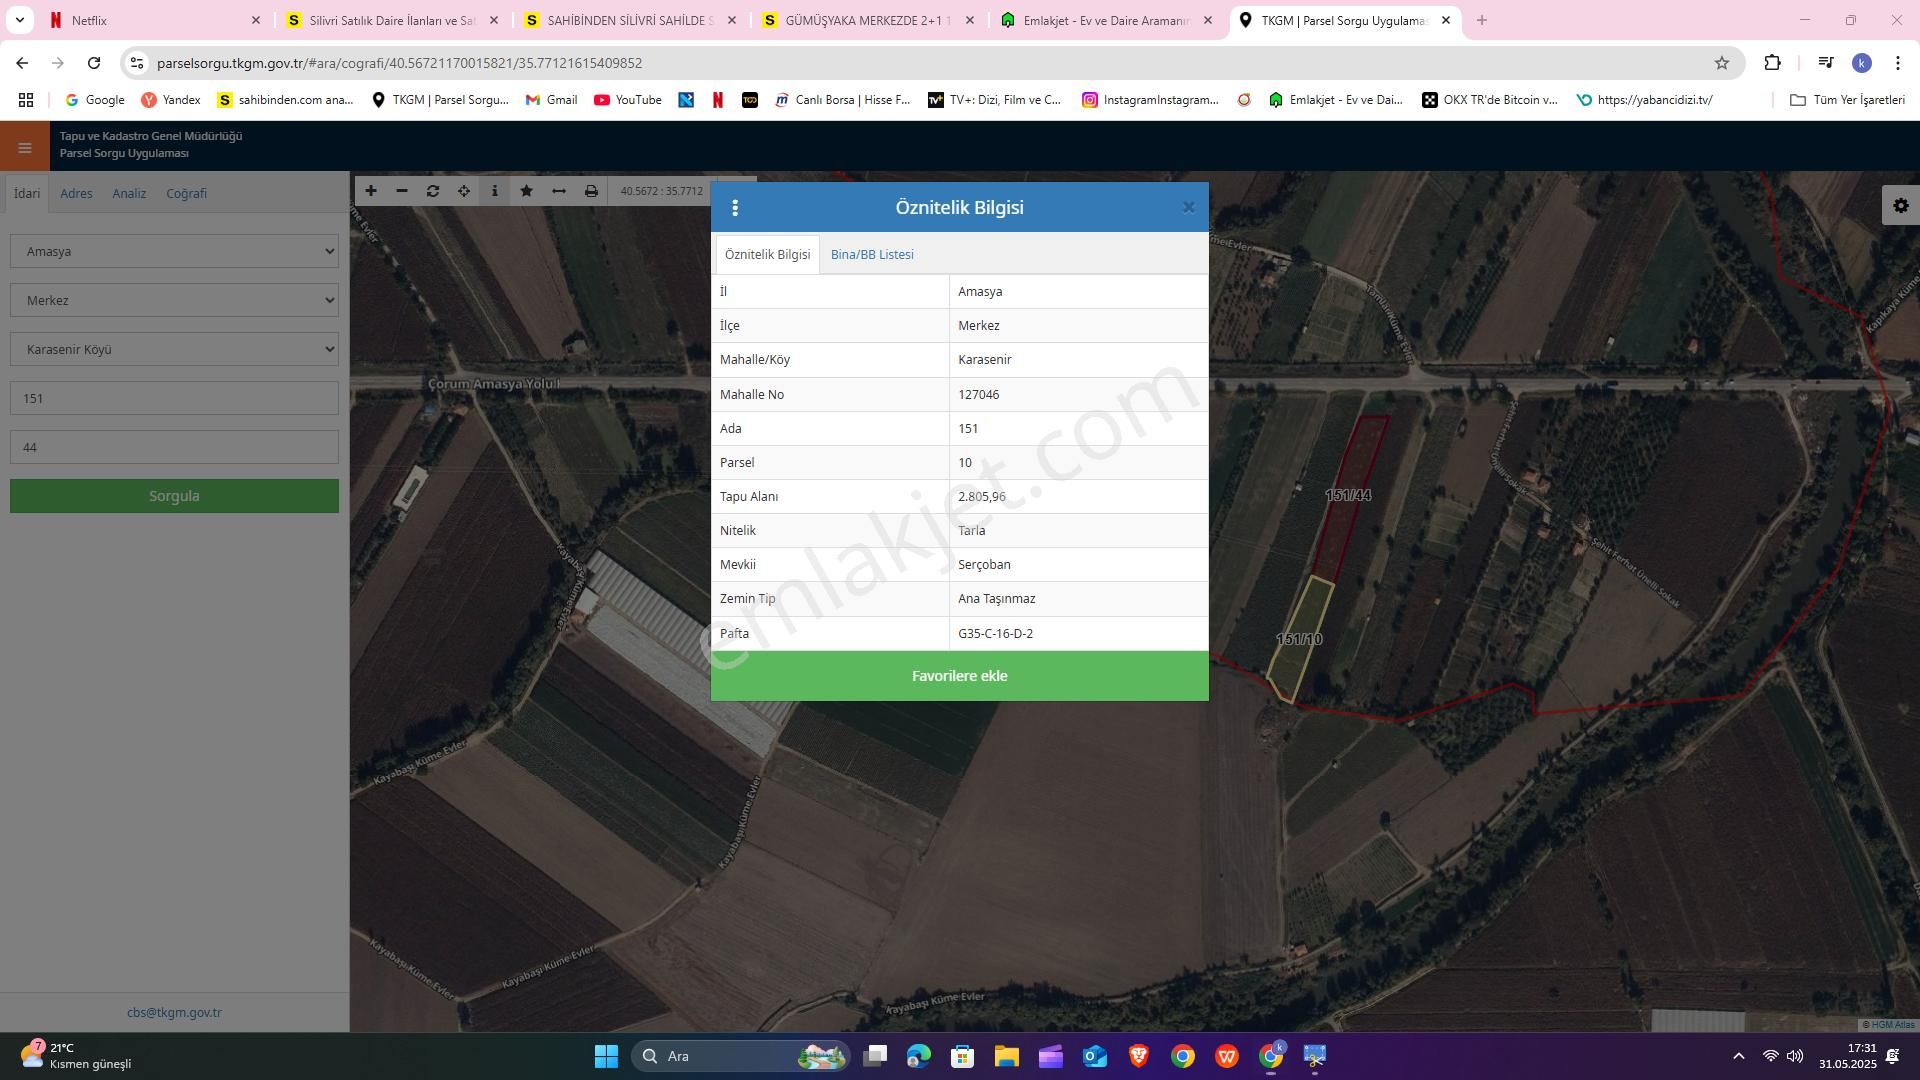Image resolution: width=1920 pixels, height=1080 pixels.
Task: Click the refresh map tool icon
Action: coord(433,191)
